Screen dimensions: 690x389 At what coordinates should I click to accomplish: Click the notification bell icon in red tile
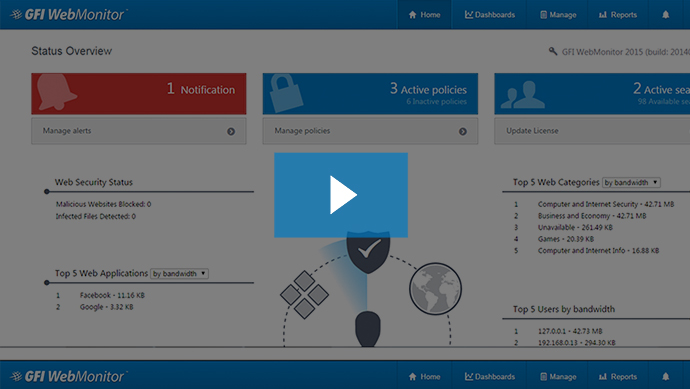[56, 92]
